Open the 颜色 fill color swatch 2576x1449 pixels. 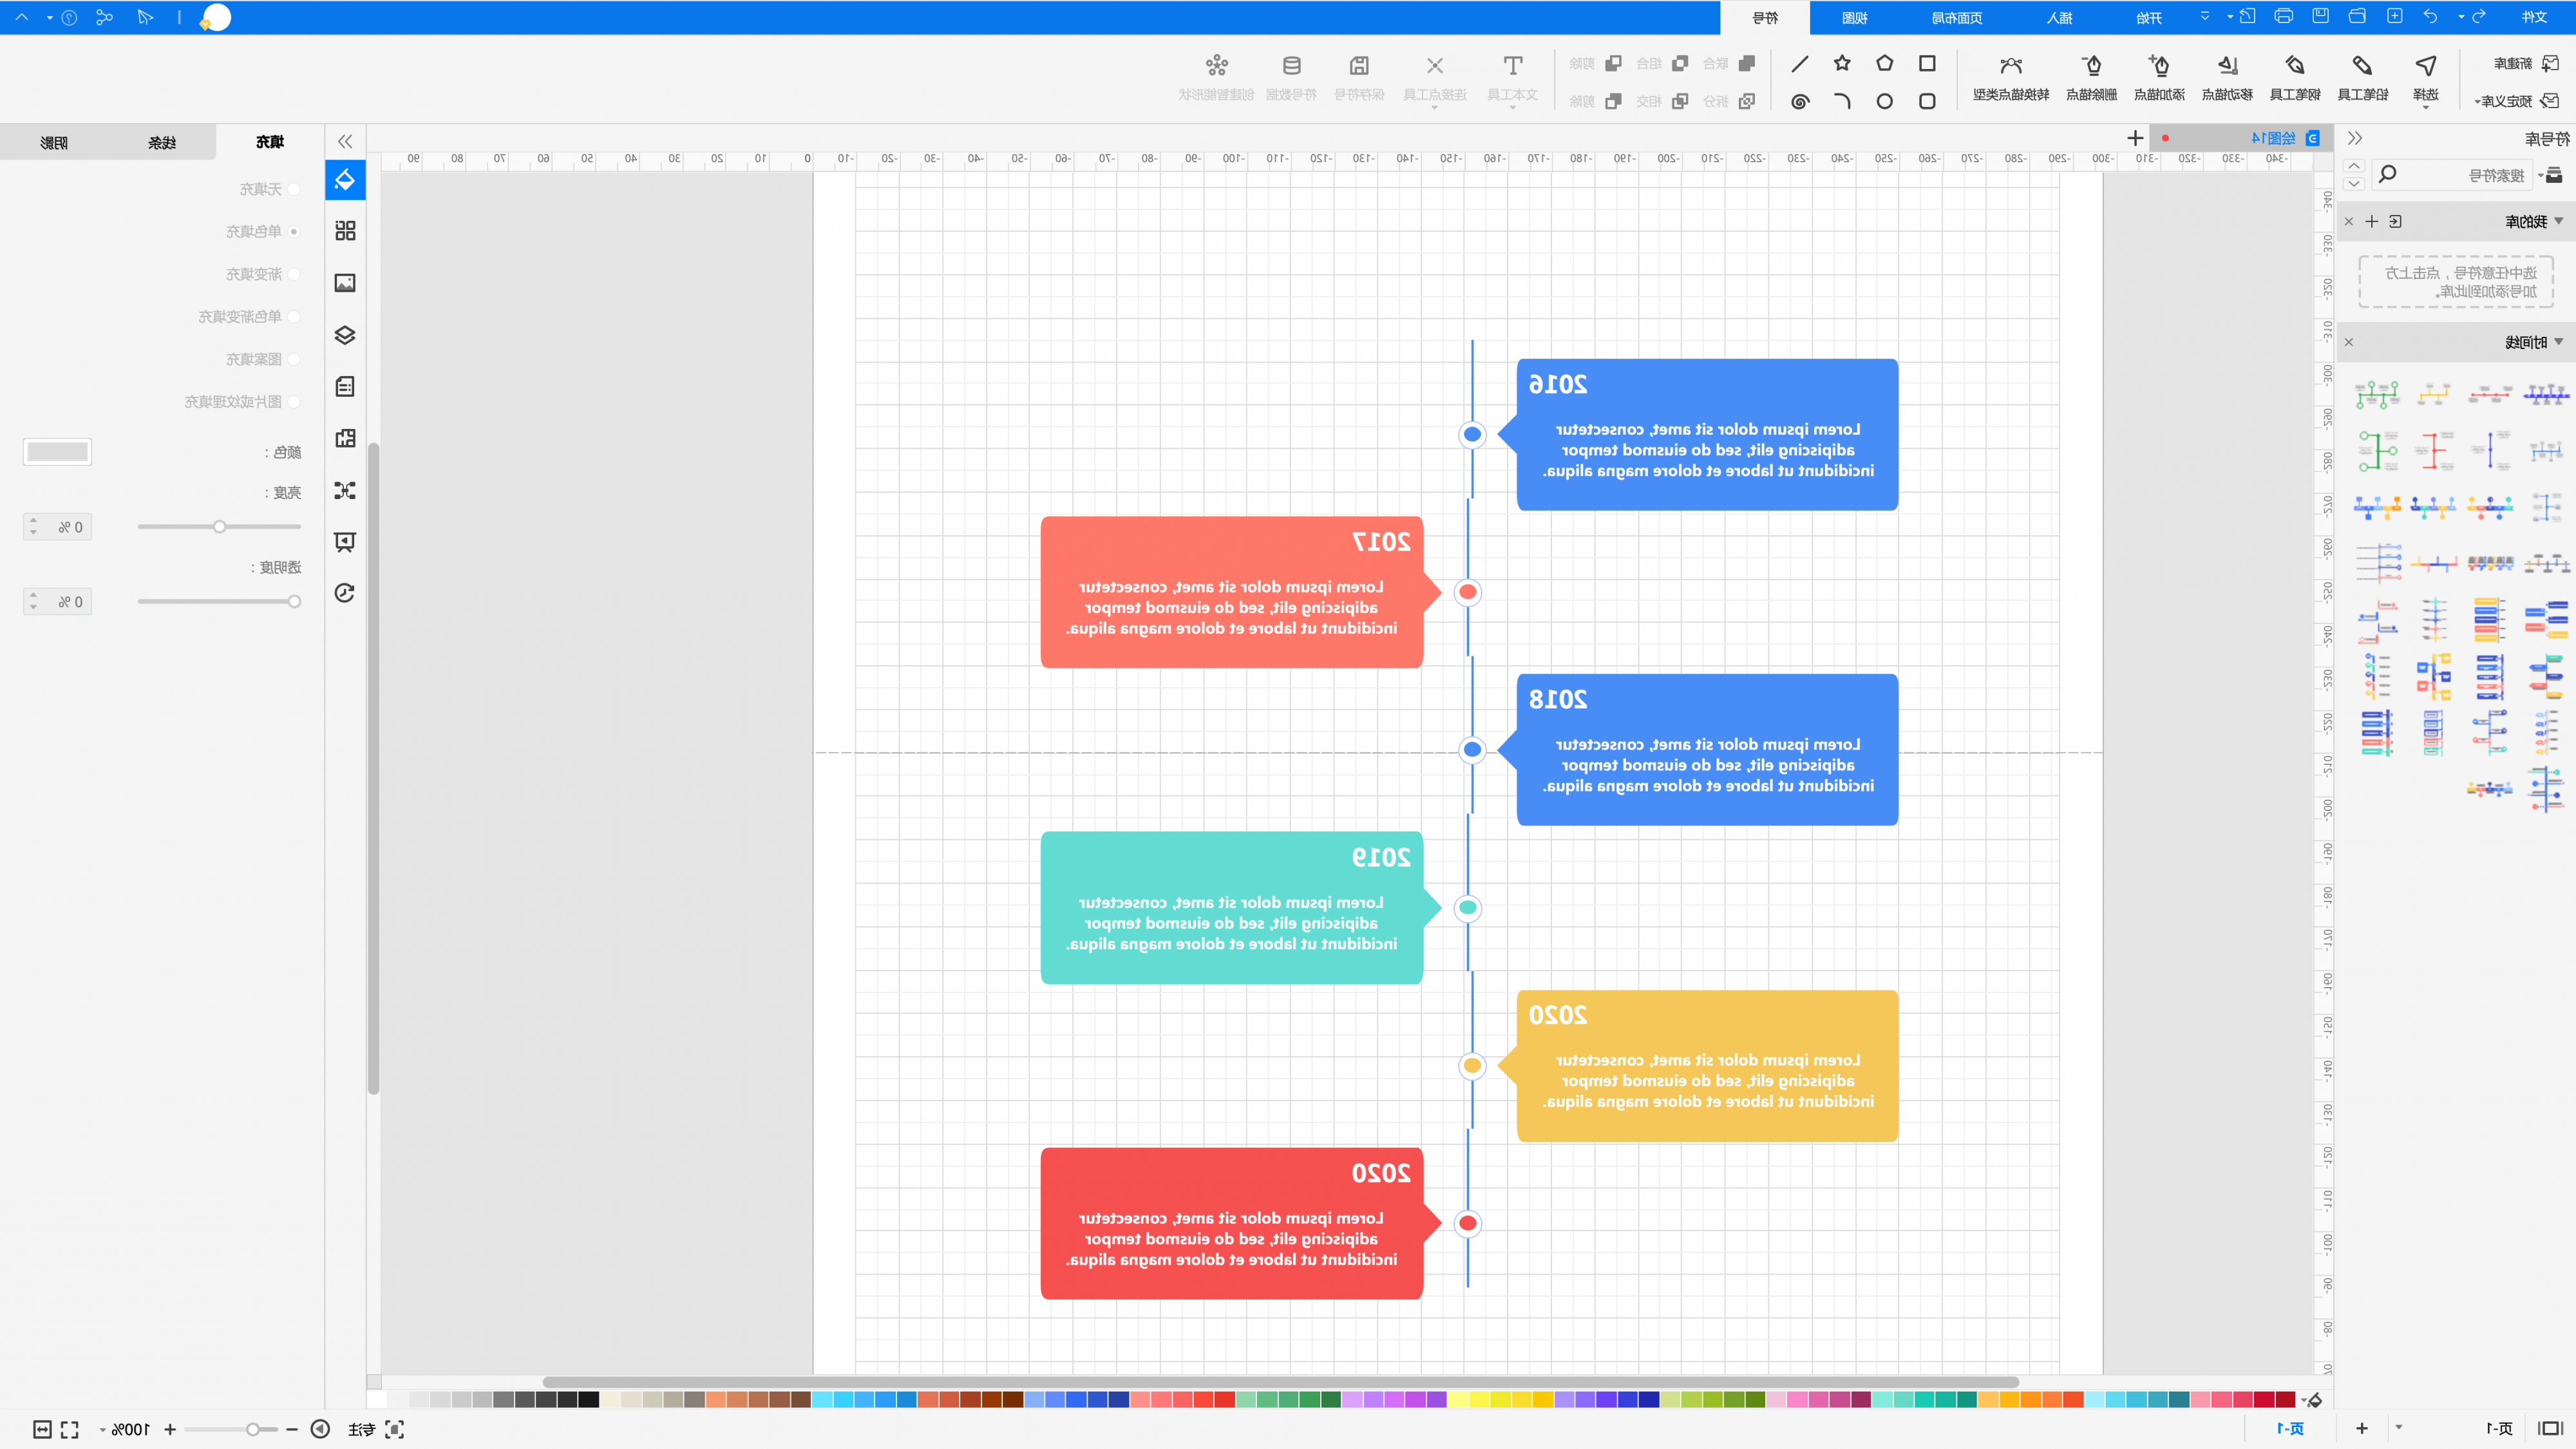pyautogui.click(x=57, y=452)
